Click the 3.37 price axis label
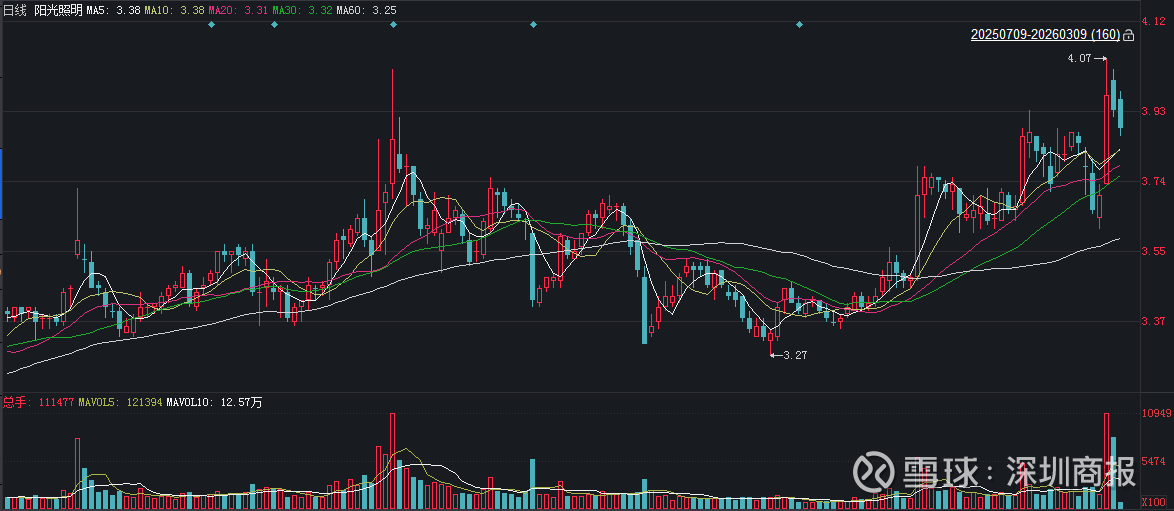The height and width of the screenshot is (511, 1174). (x=1153, y=321)
